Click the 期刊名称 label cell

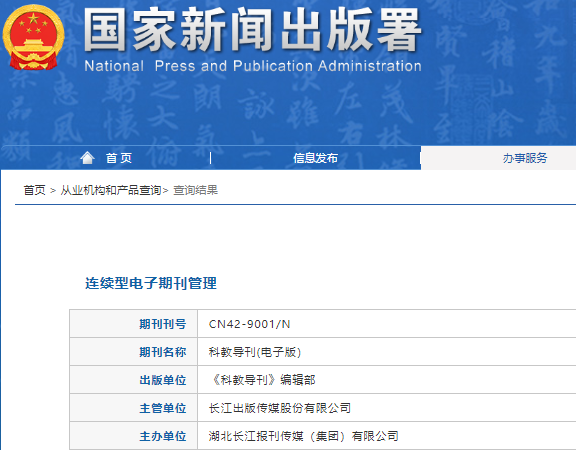click(x=134, y=352)
